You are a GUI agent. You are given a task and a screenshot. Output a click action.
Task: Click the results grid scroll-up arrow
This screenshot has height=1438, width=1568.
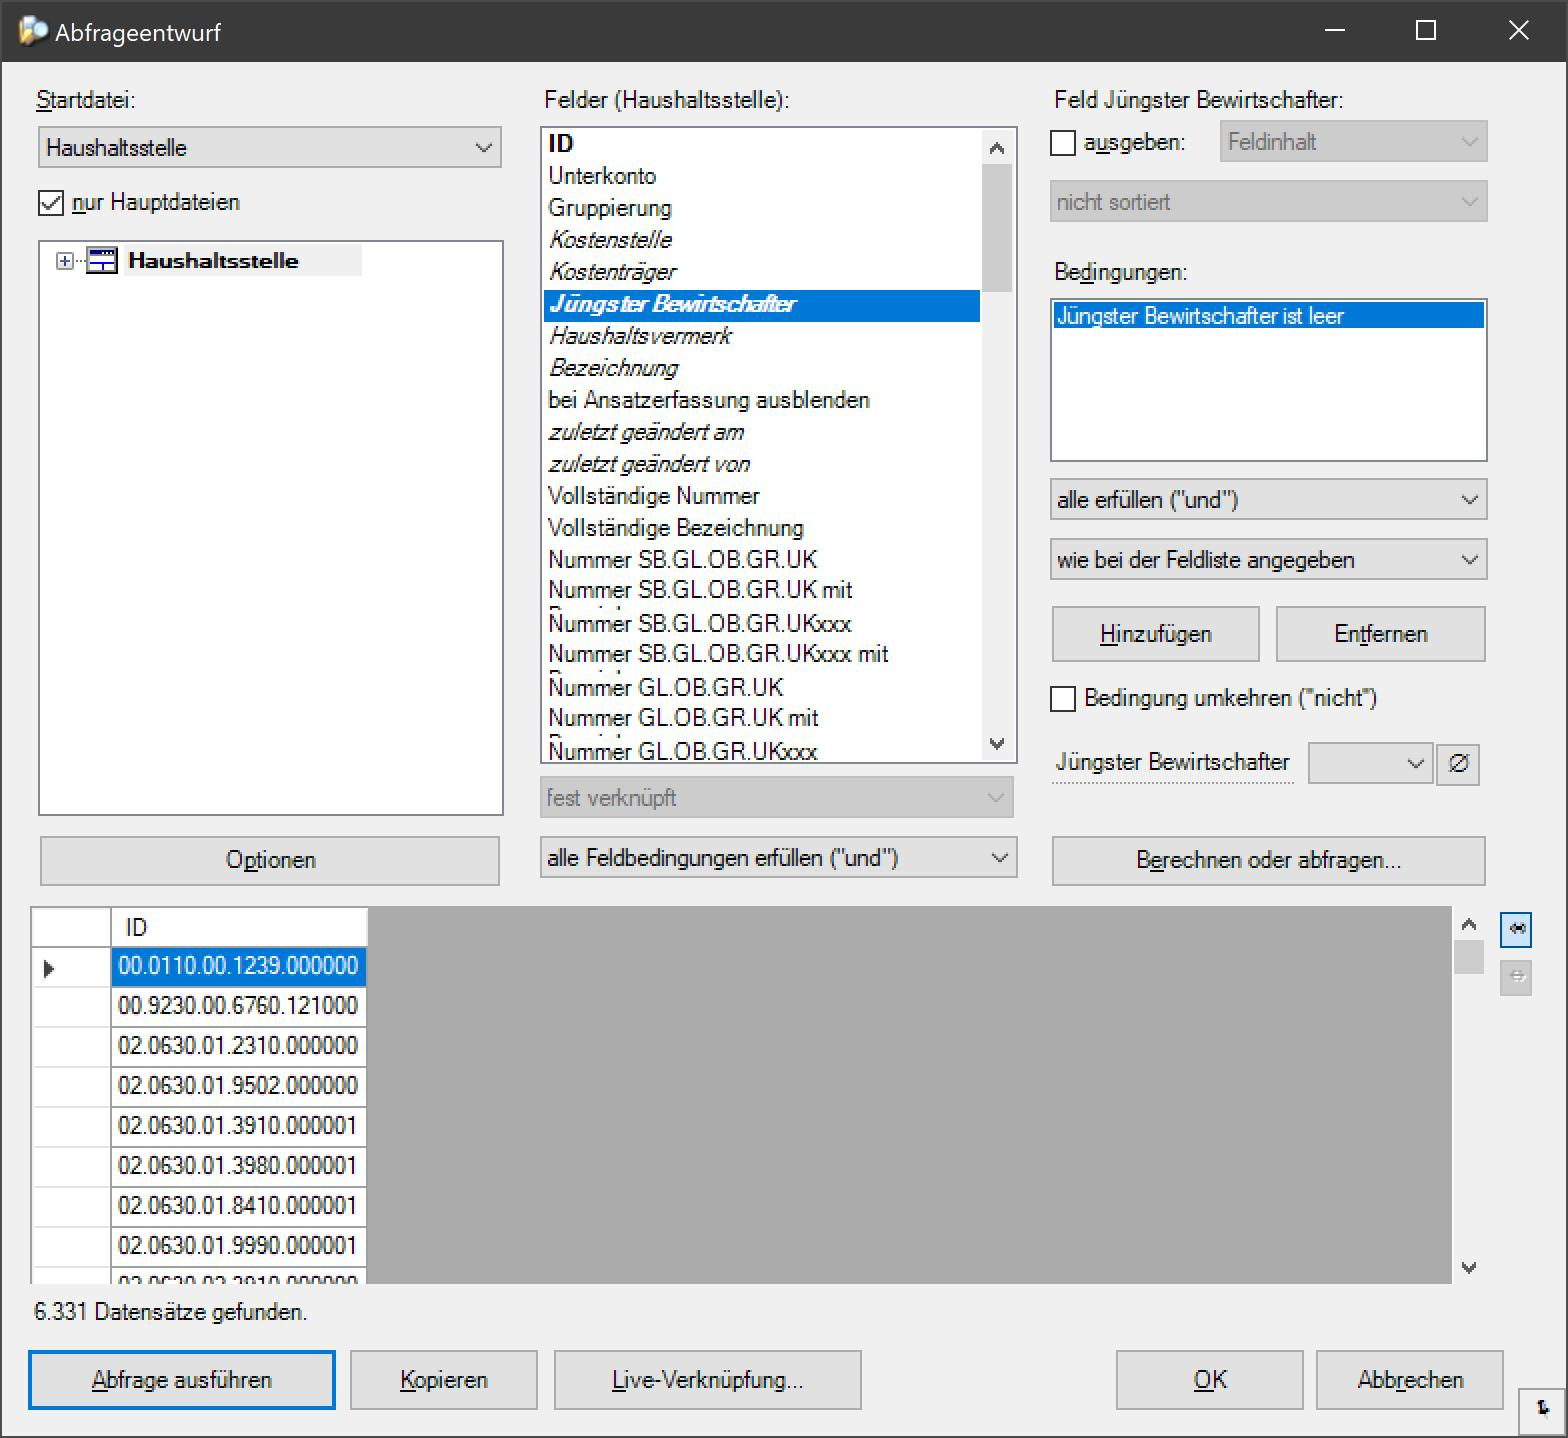pyautogui.click(x=1468, y=924)
